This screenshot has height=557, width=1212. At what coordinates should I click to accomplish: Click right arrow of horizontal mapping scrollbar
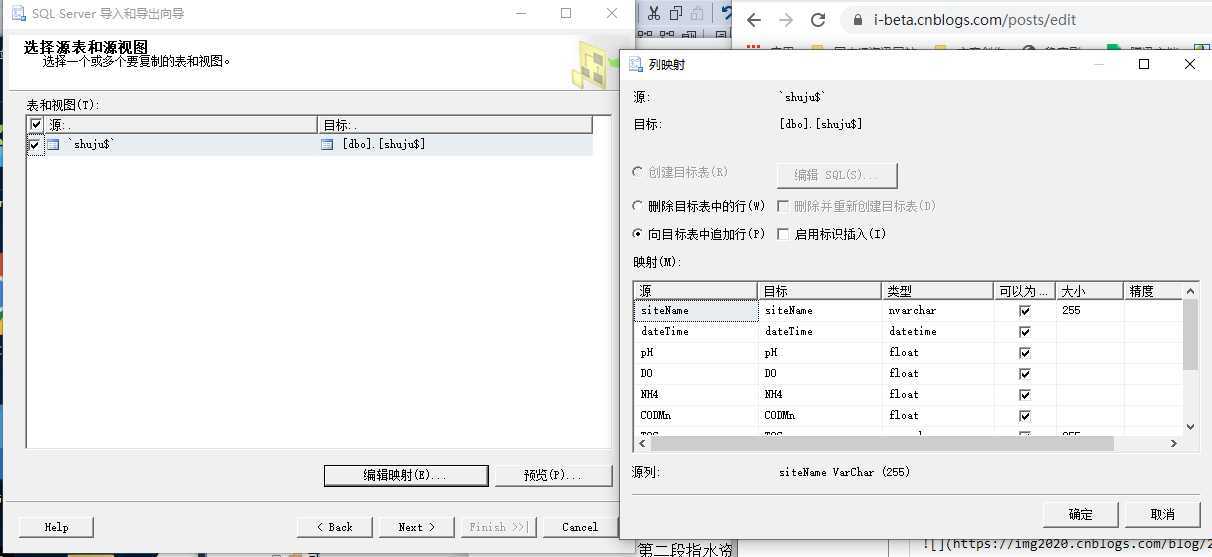pyautogui.click(x=1174, y=443)
